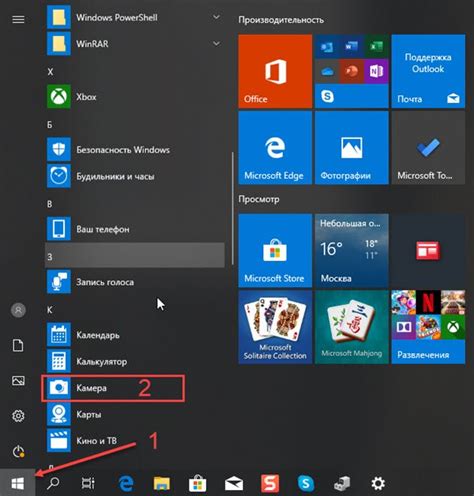Screen dimensions: 474x496
Task: Click the app list scrollbar
Action: (x=232, y=208)
